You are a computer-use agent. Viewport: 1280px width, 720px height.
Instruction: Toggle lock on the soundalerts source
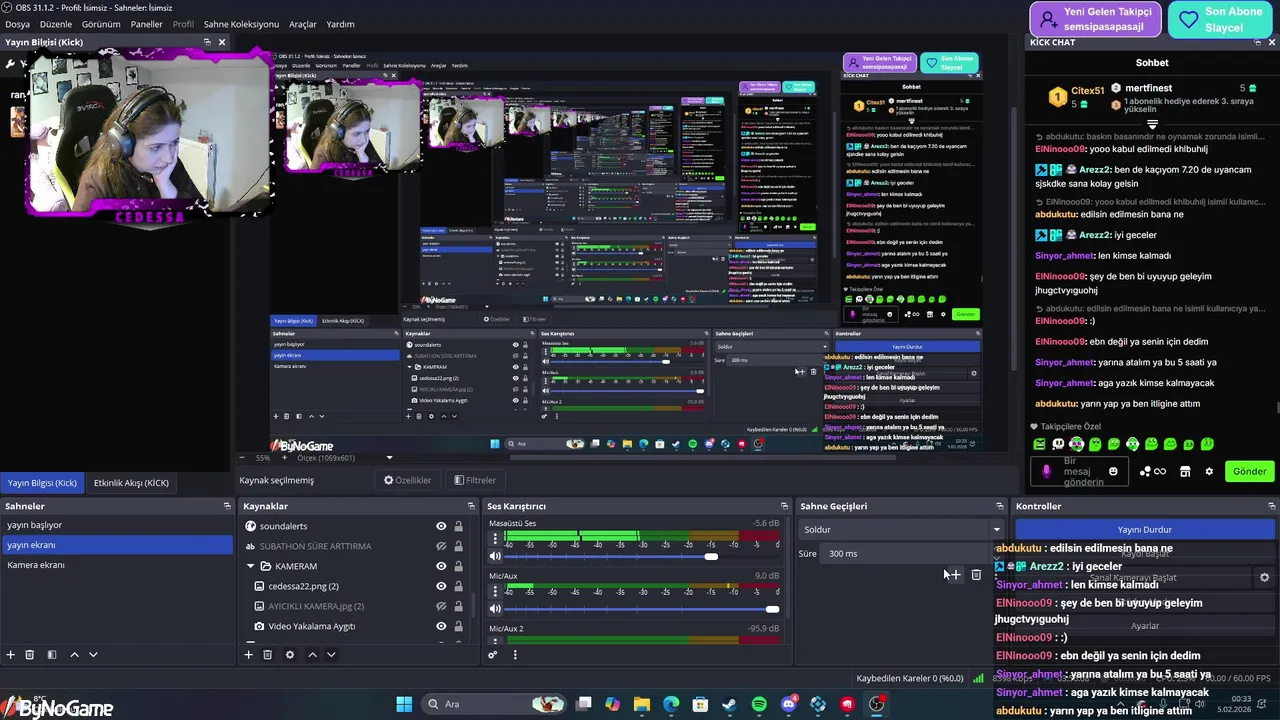point(458,526)
